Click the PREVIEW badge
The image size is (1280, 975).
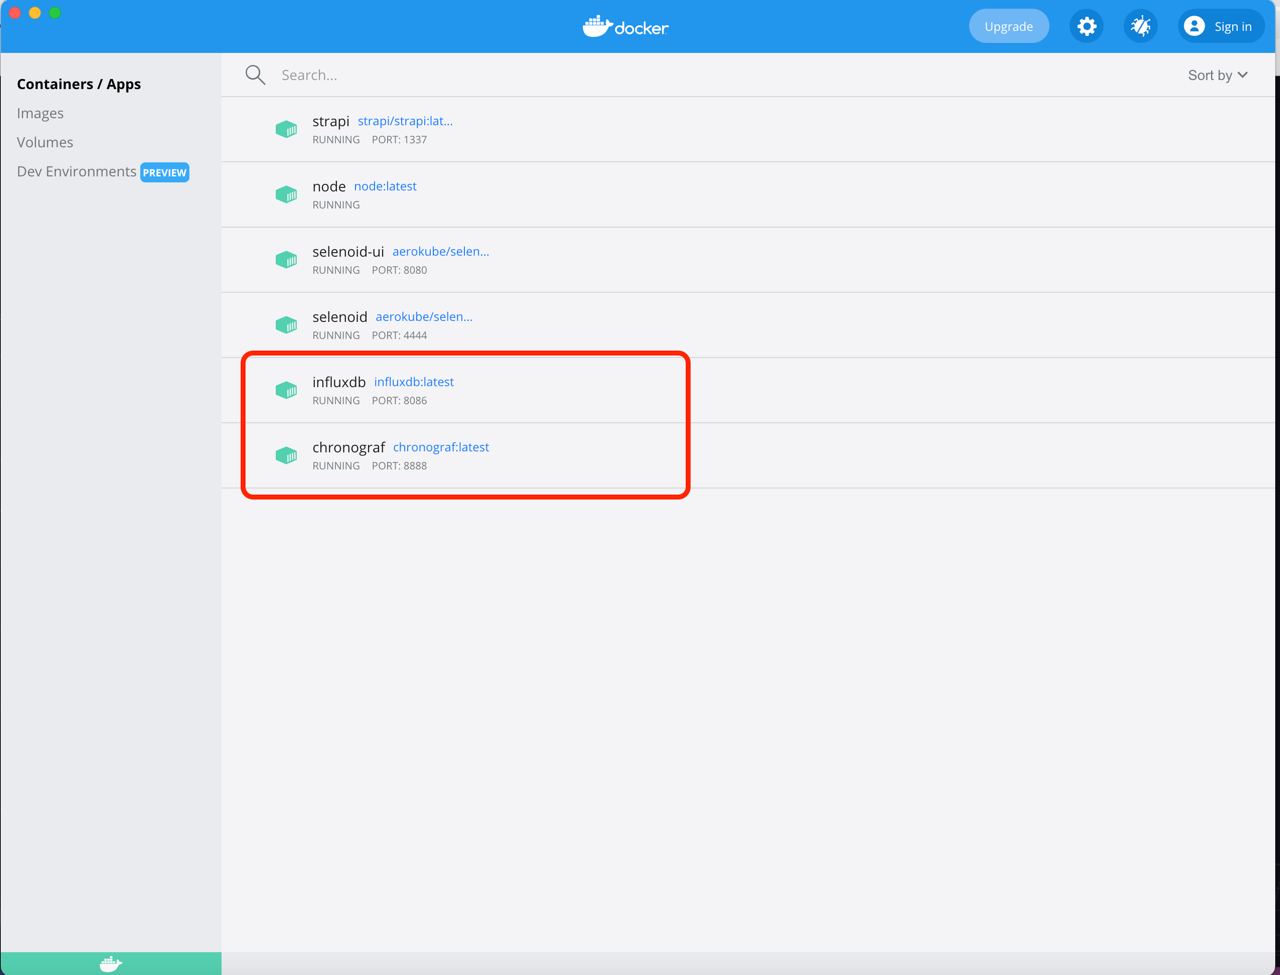point(165,172)
